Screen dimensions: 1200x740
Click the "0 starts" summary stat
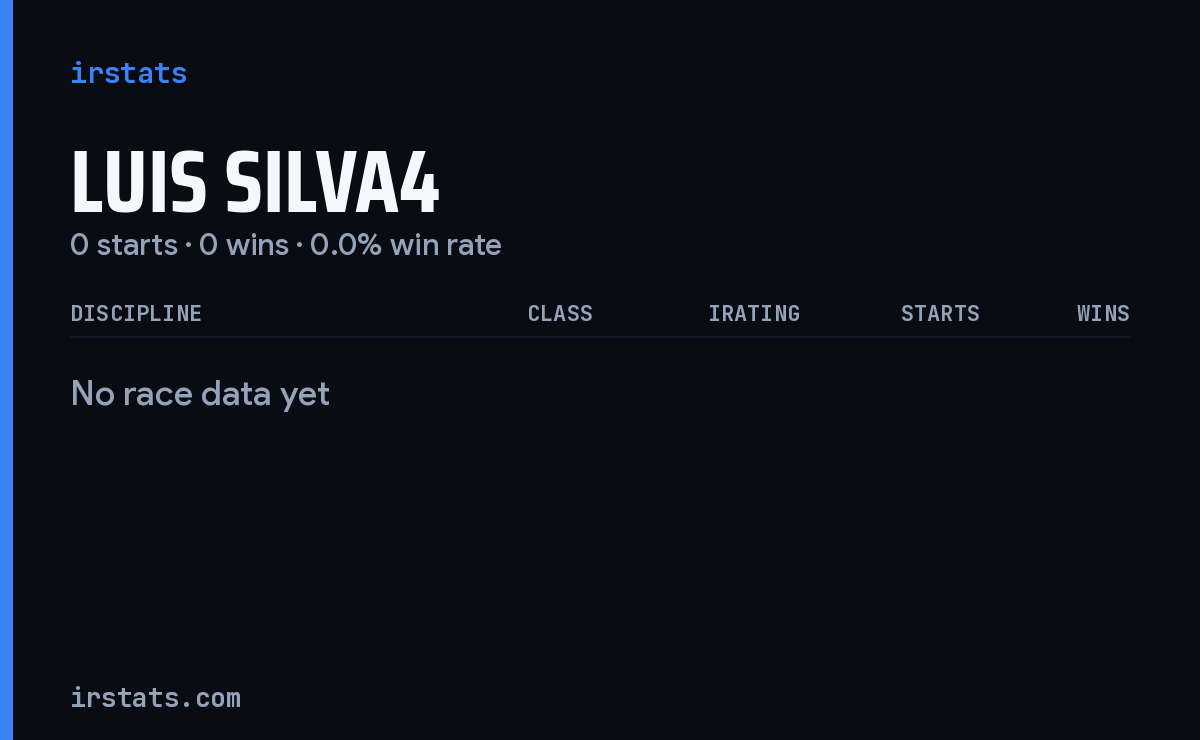tap(124, 245)
